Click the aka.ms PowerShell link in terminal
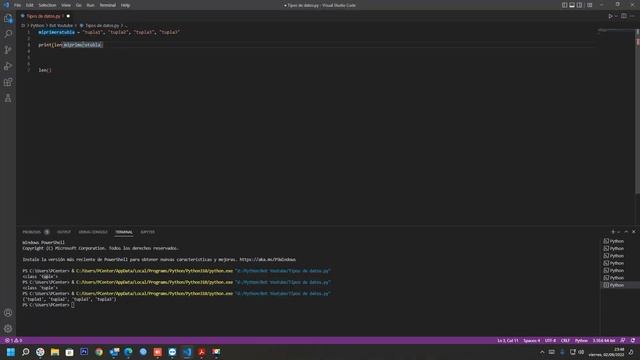 [267, 259]
